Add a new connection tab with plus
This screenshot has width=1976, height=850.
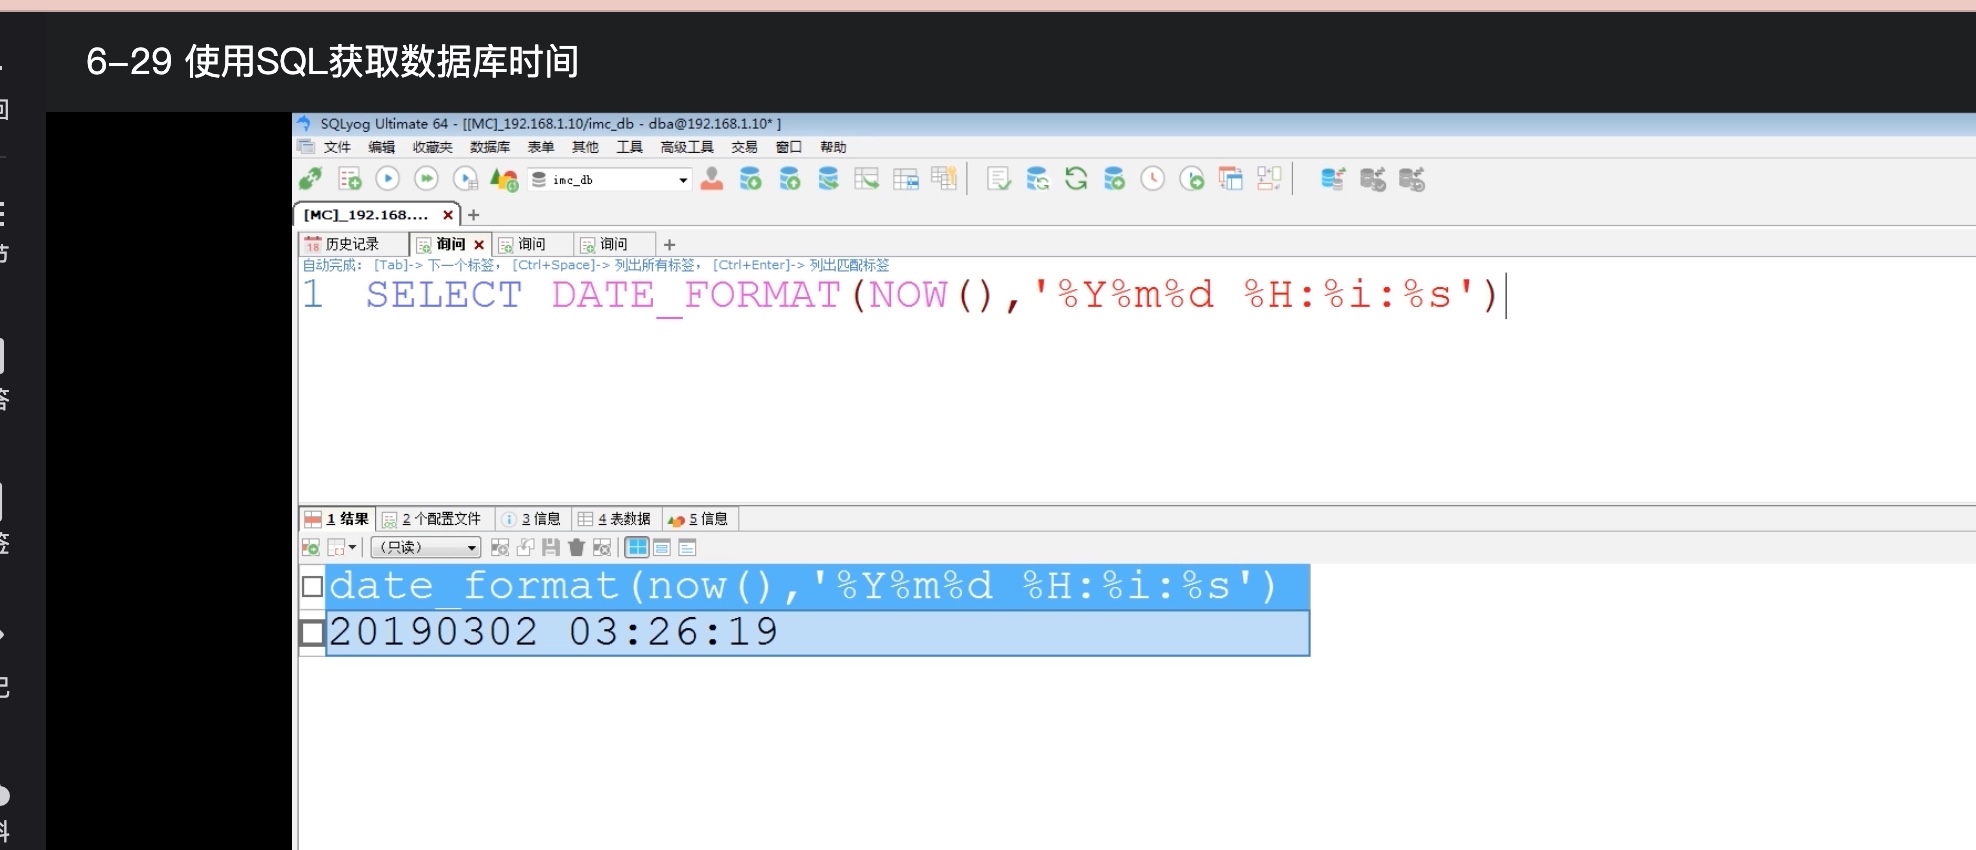(x=474, y=215)
